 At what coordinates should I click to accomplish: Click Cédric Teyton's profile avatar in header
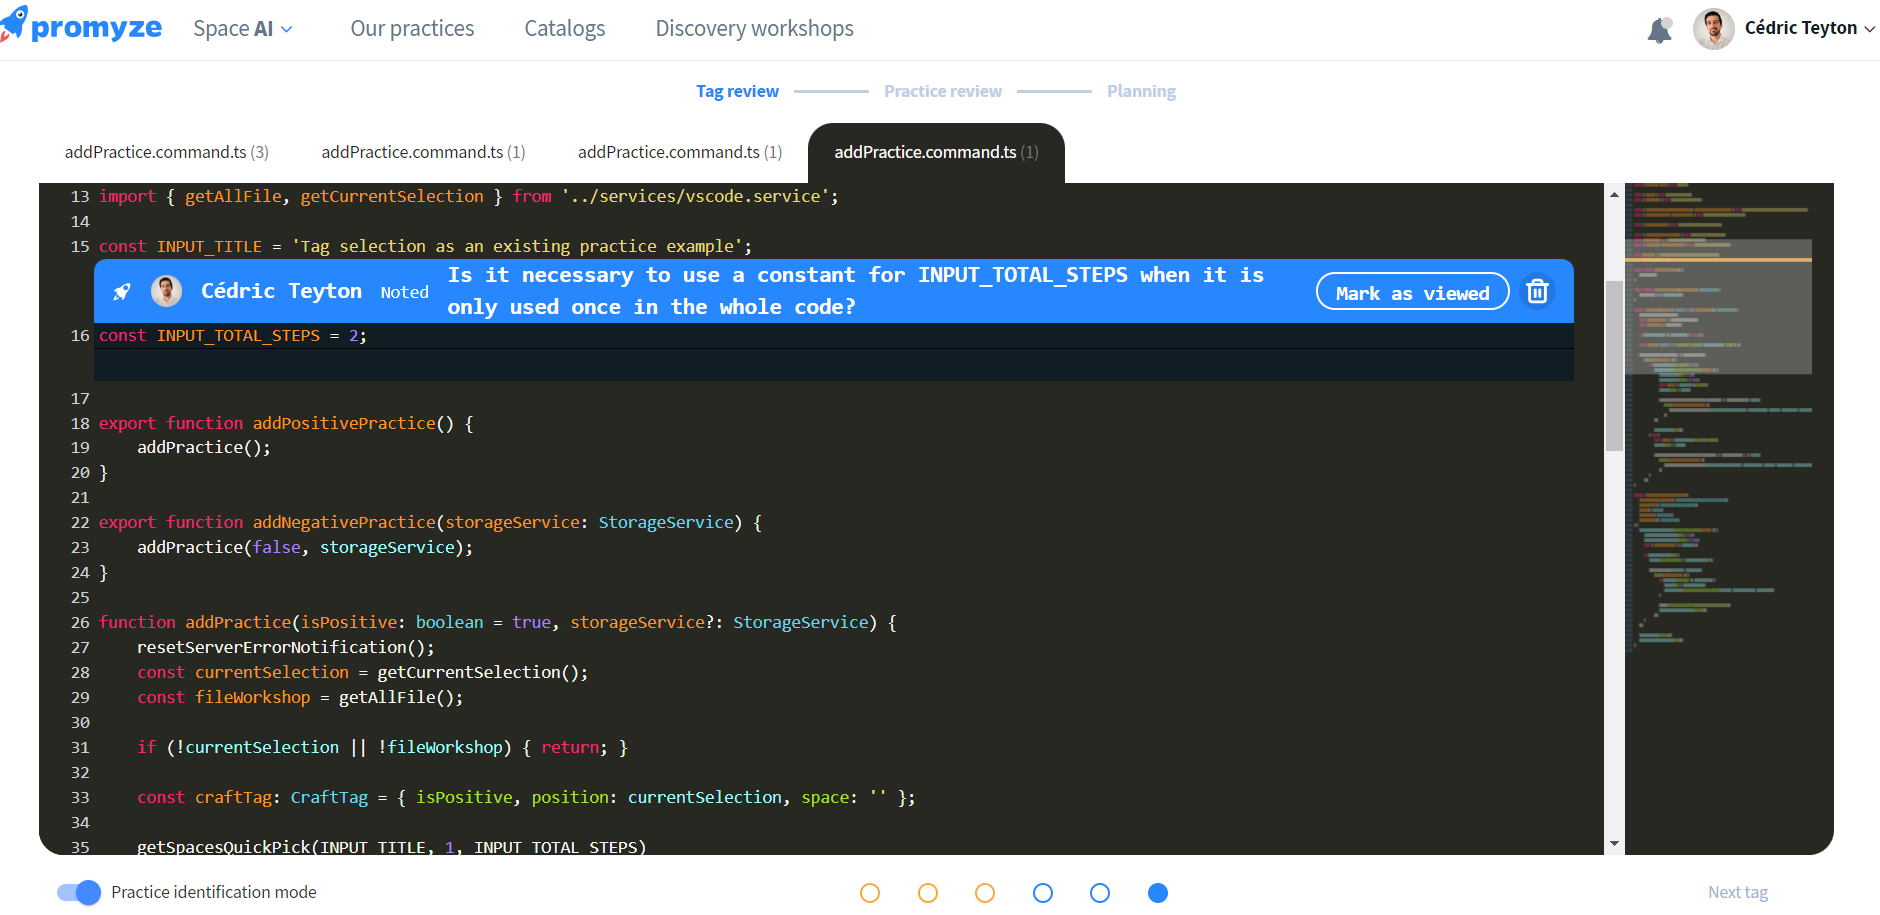pyautogui.click(x=1714, y=29)
